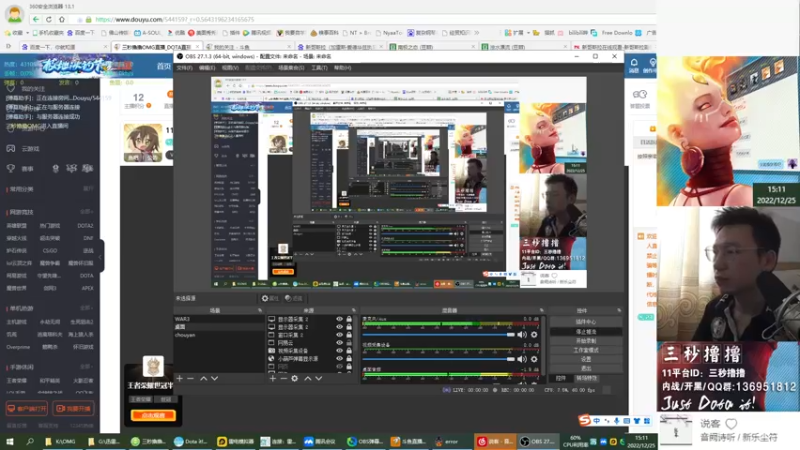Click the 插件中心 button in OBS
800x450 pixels.
pos(586,322)
